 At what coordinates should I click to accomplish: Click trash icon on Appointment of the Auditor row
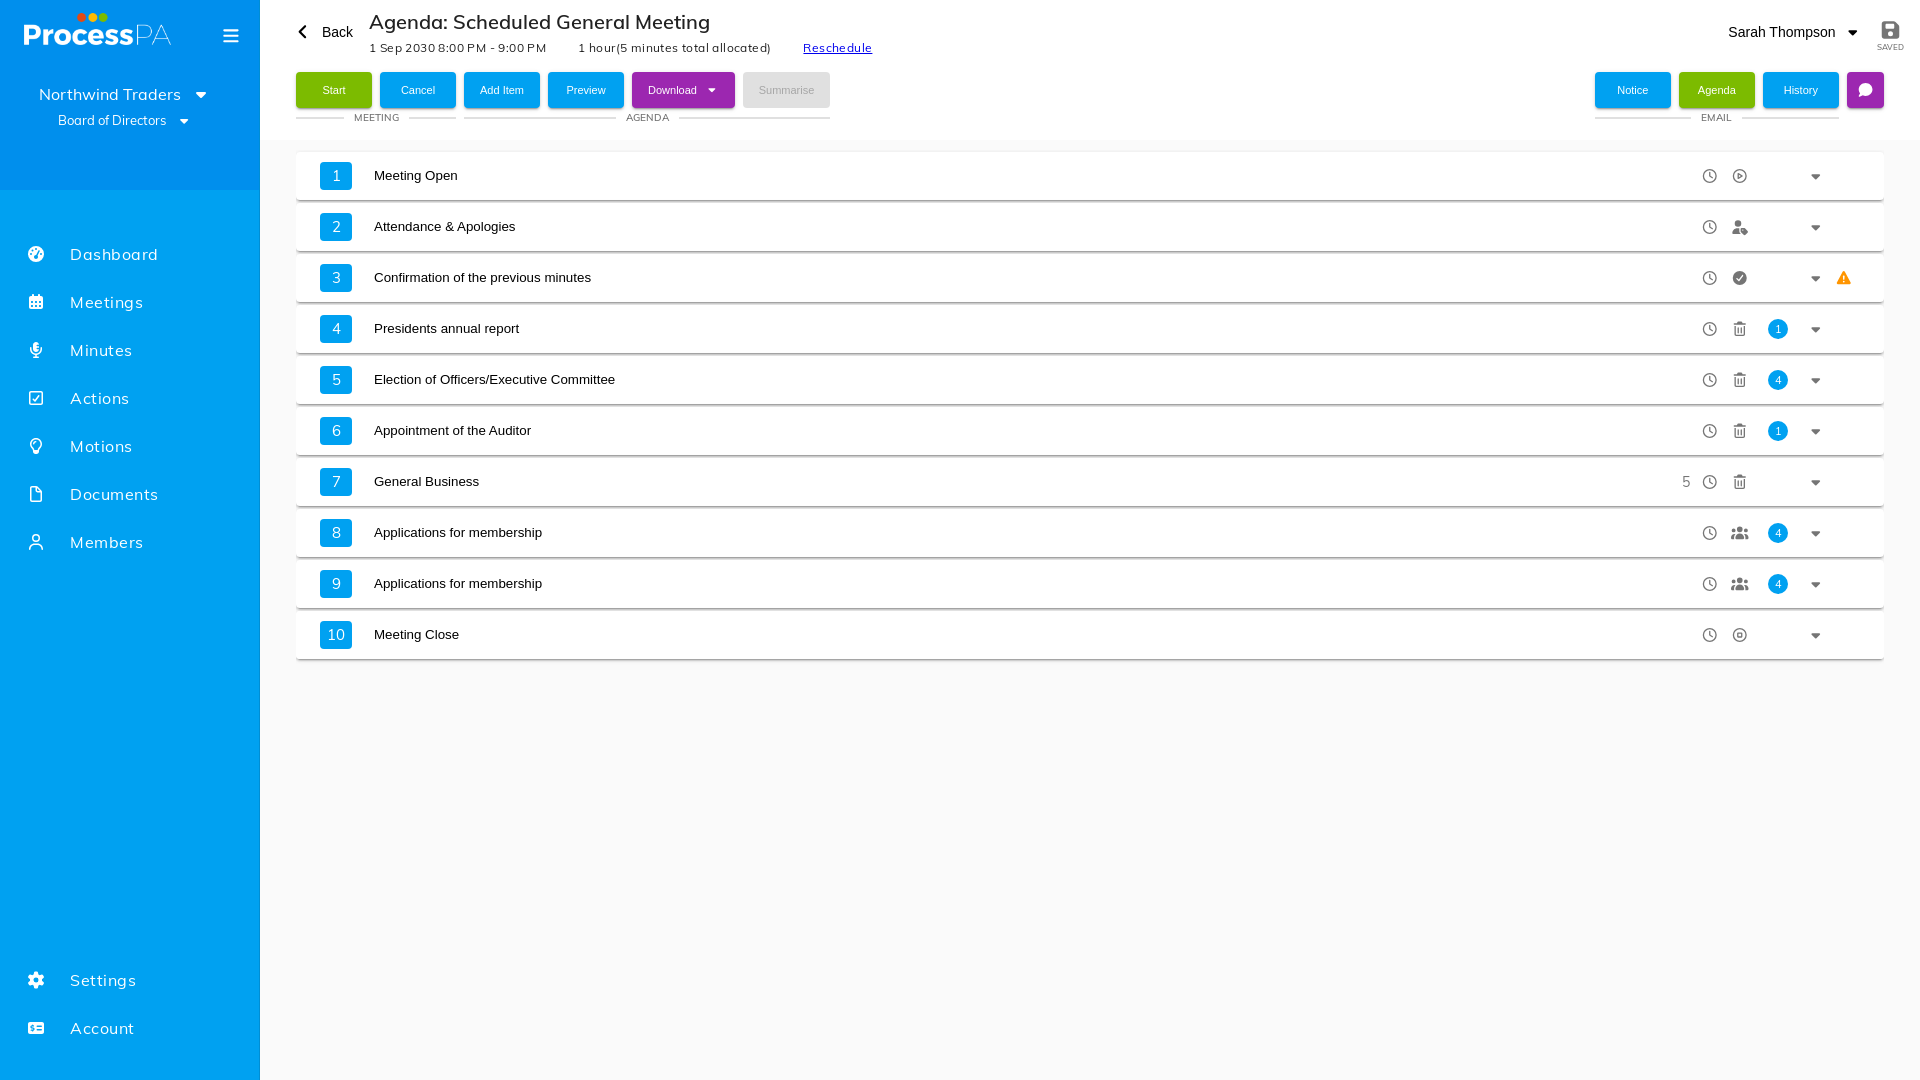click(1740, 431)
